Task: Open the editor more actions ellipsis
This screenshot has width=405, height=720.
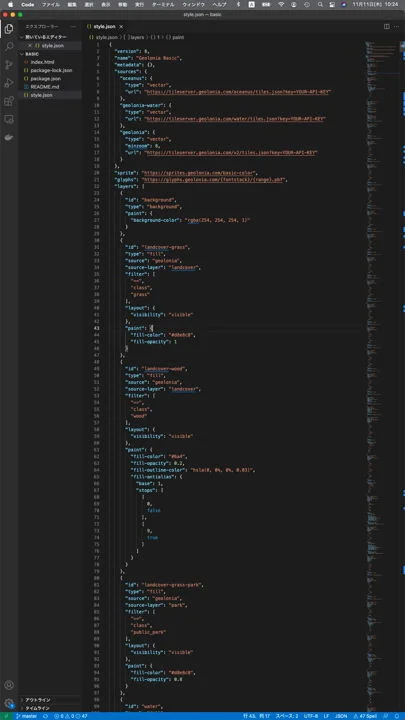Action: (396, 27)
